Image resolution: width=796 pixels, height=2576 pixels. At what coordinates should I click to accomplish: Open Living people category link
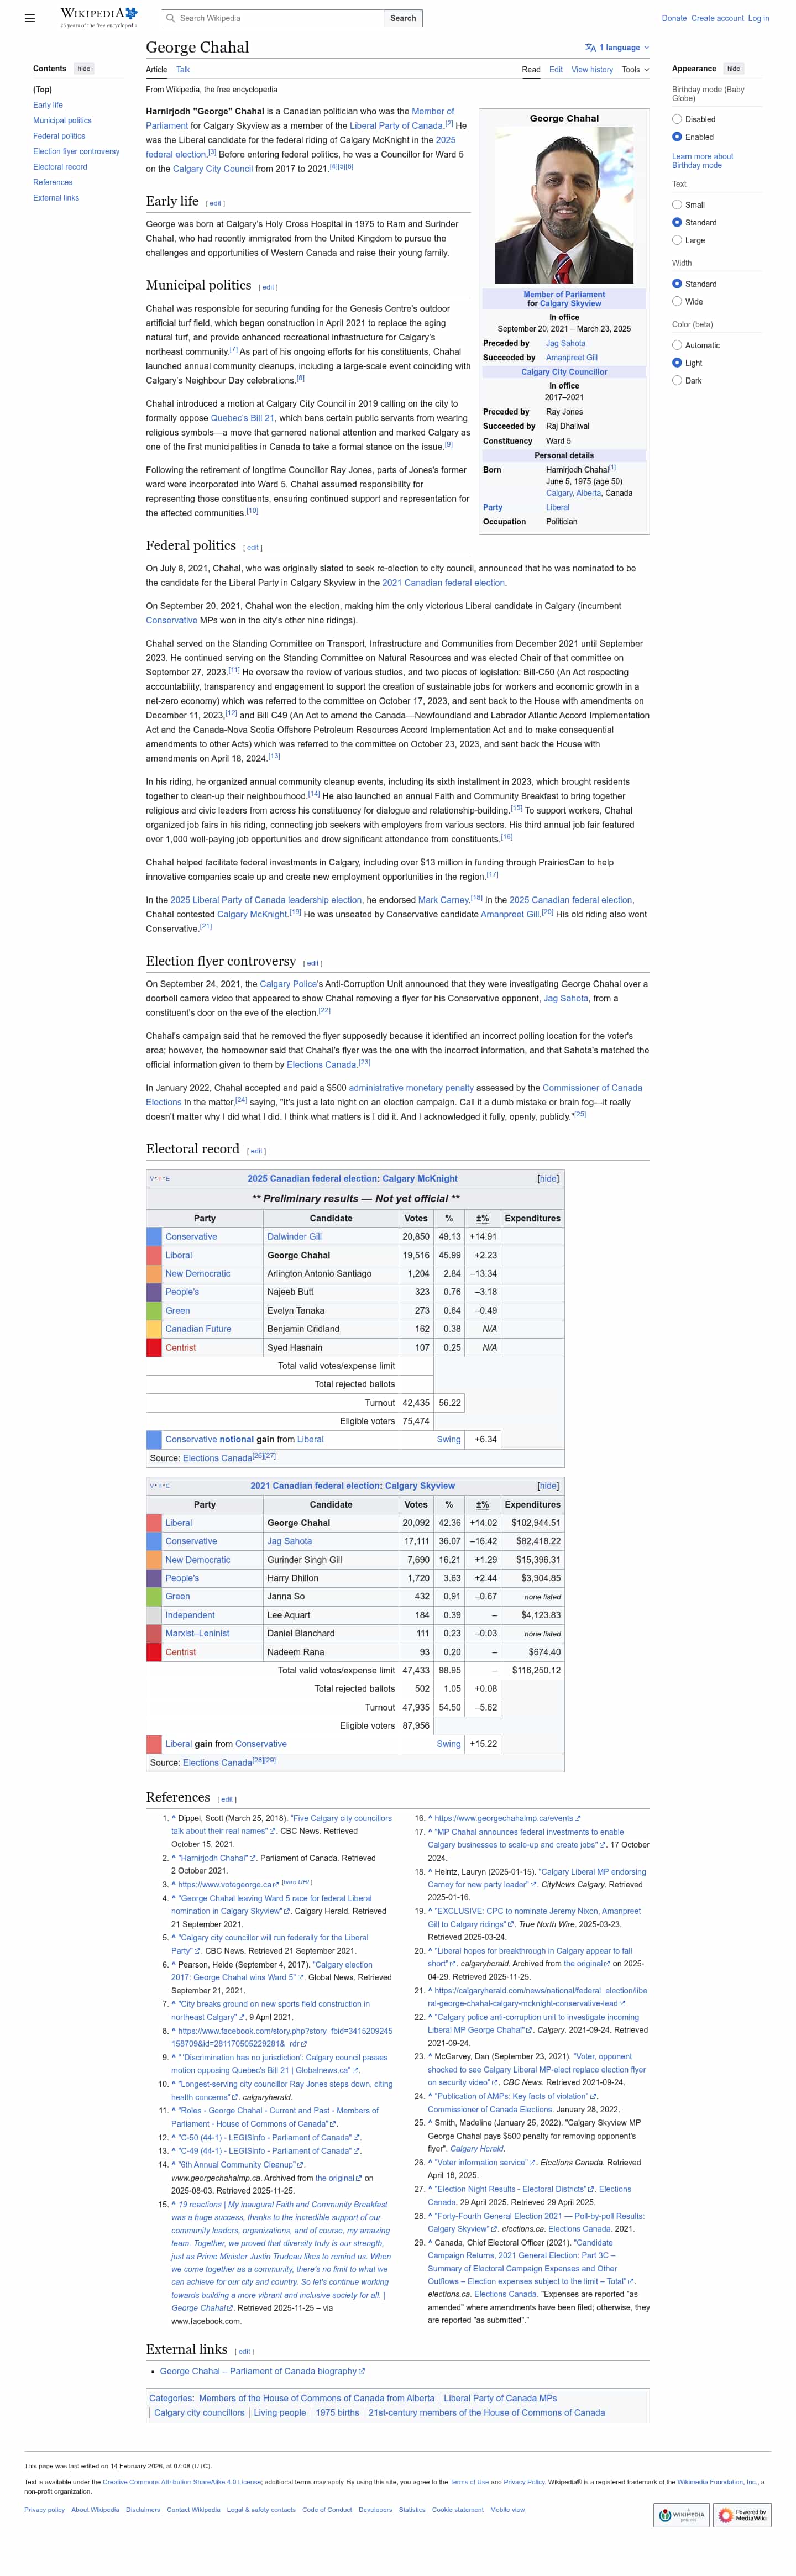(280, 2413)
